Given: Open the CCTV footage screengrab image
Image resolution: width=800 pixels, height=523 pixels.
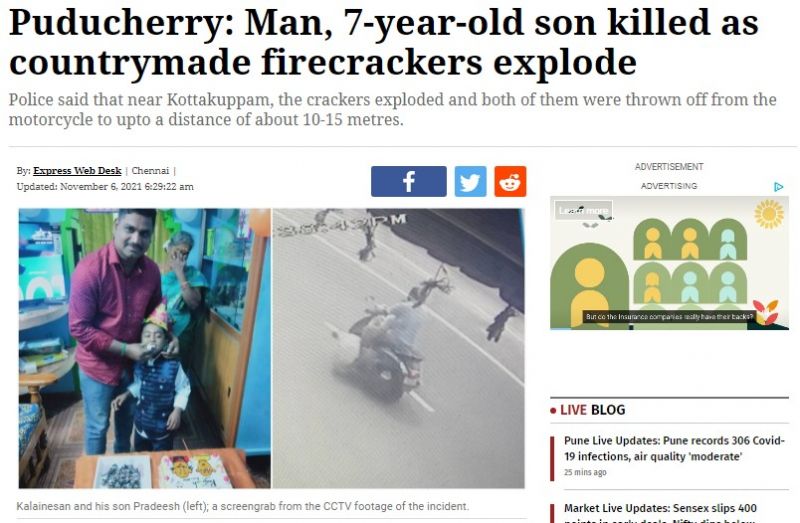Looking at the screenshot, I should pos(398,348).
